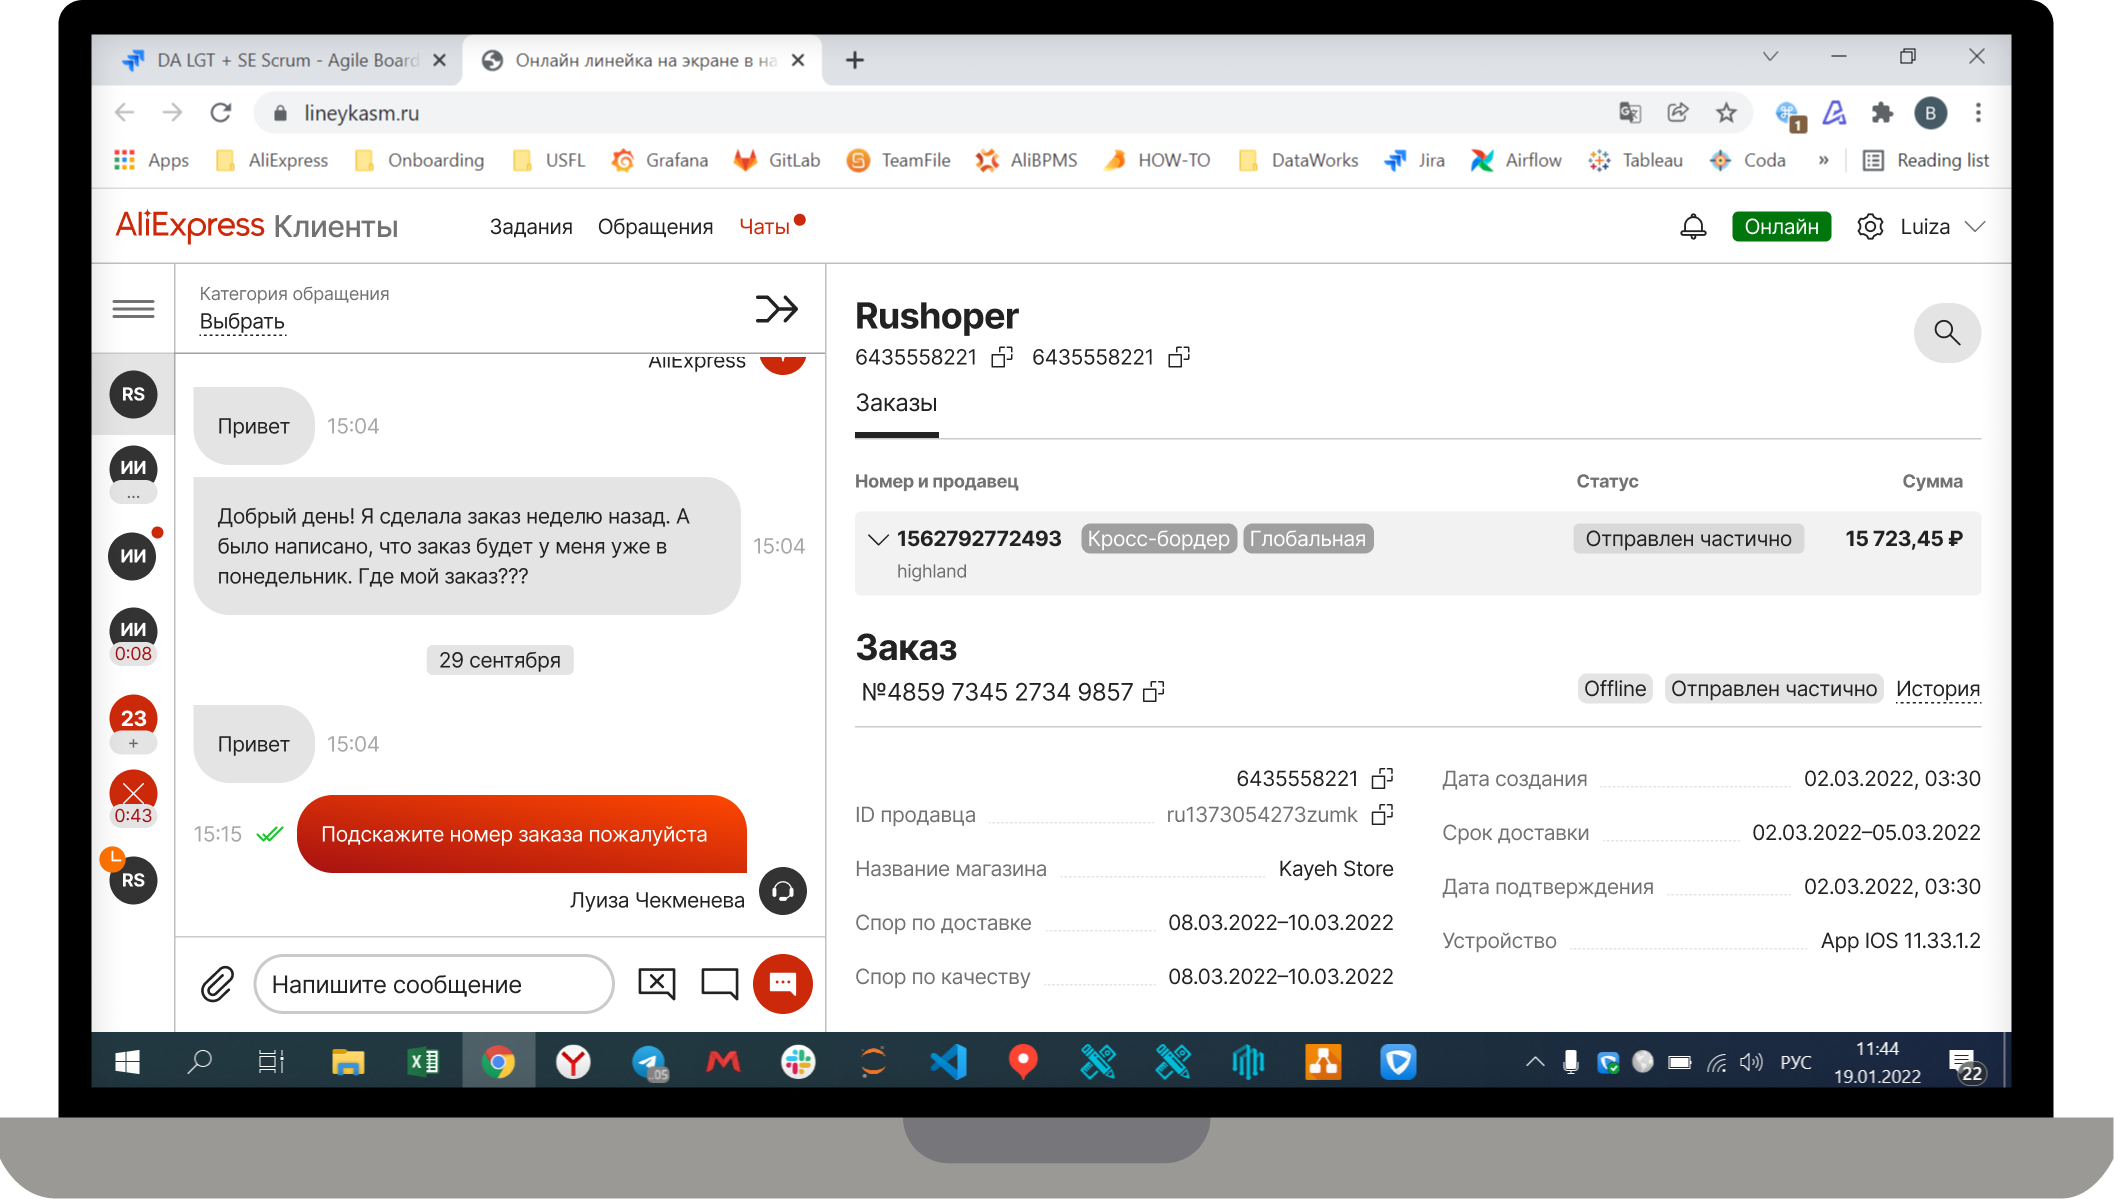Reload the lineykasm.ru page

coord(221,113)
